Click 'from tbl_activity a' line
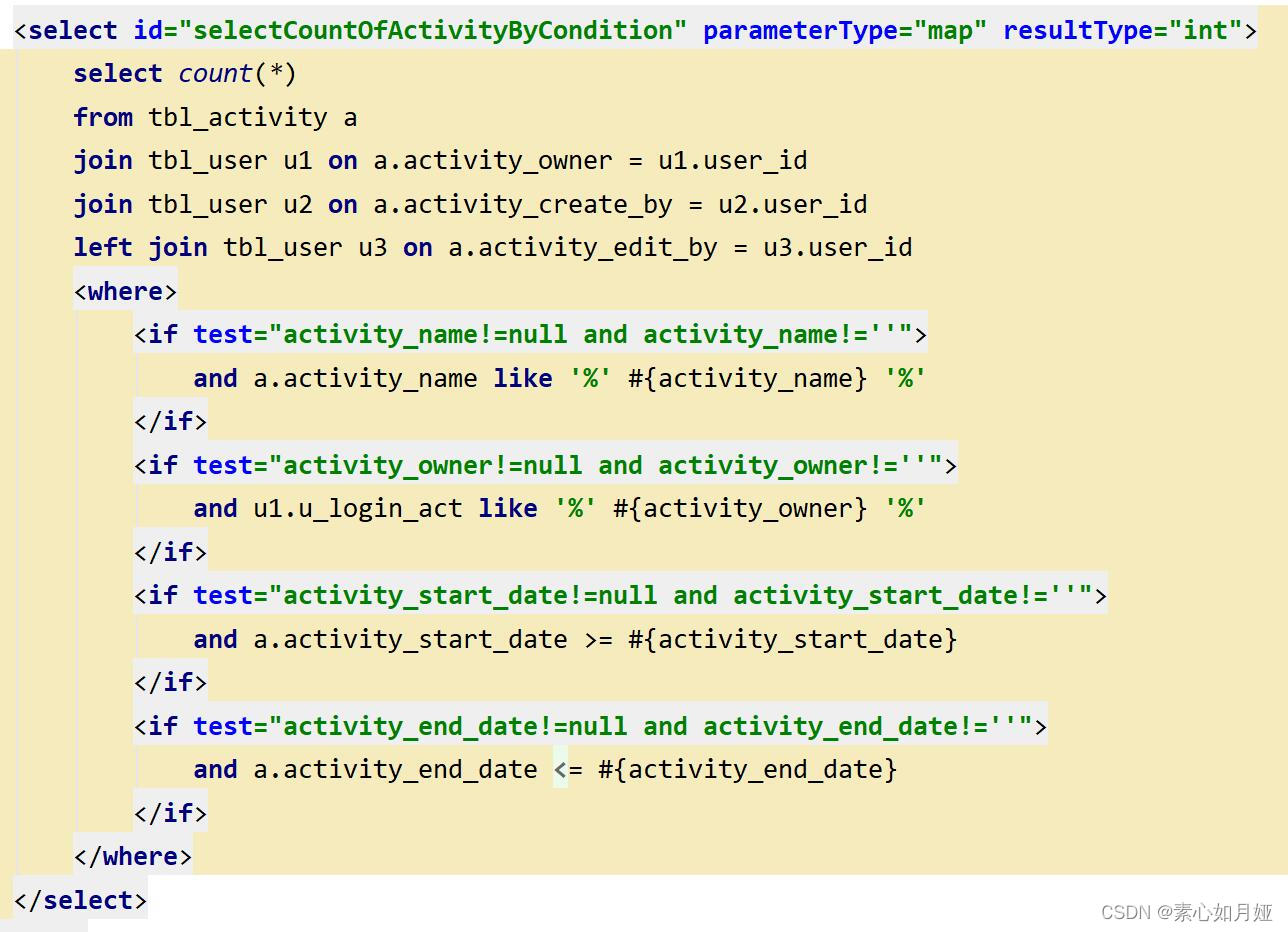 [x=215, y=118]
